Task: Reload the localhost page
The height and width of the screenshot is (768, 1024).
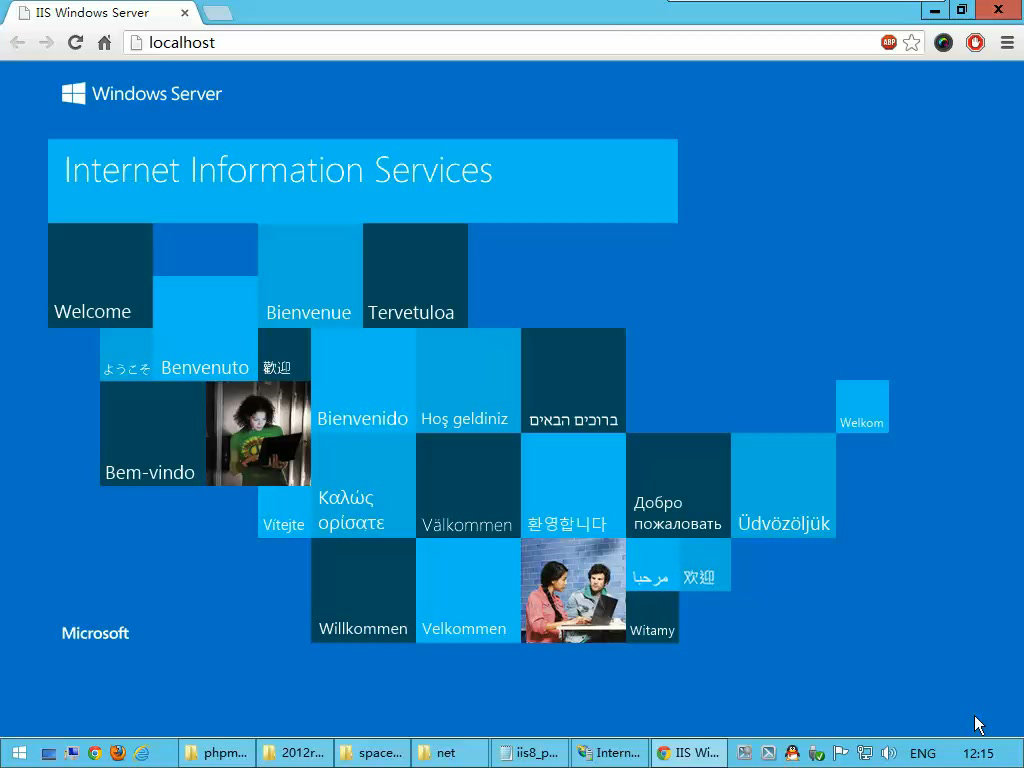Action: coord(75,42)
